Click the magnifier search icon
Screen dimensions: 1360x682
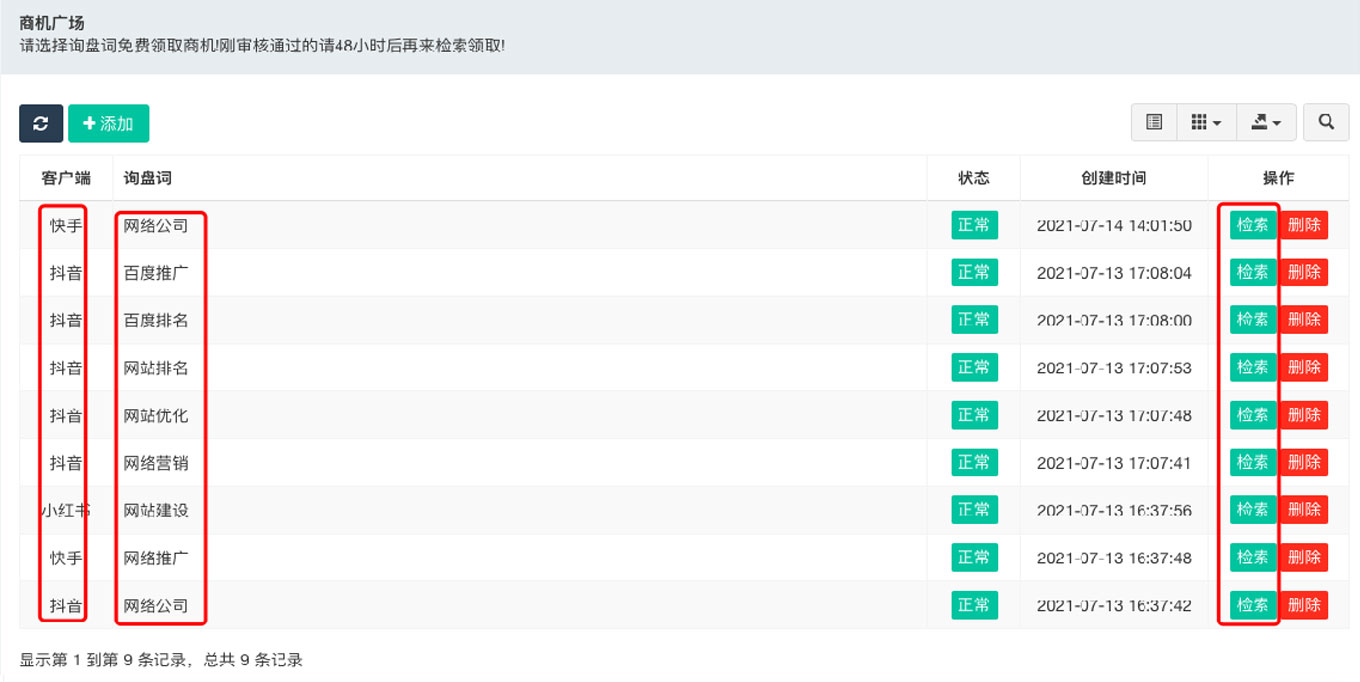(1326, 122)
